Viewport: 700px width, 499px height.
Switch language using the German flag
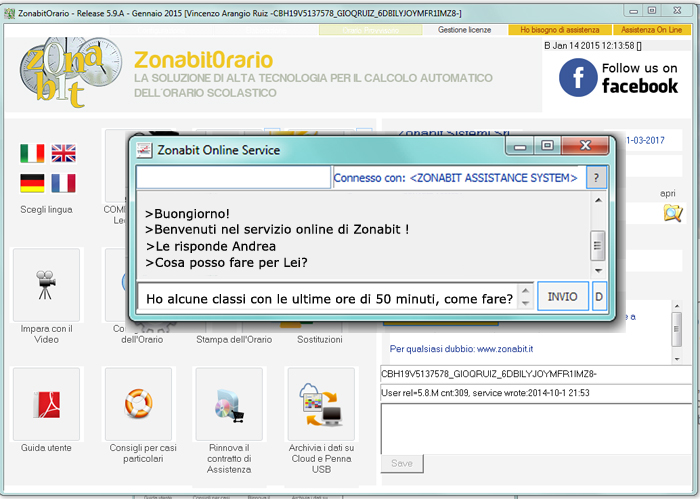click(x=32, y=183)
